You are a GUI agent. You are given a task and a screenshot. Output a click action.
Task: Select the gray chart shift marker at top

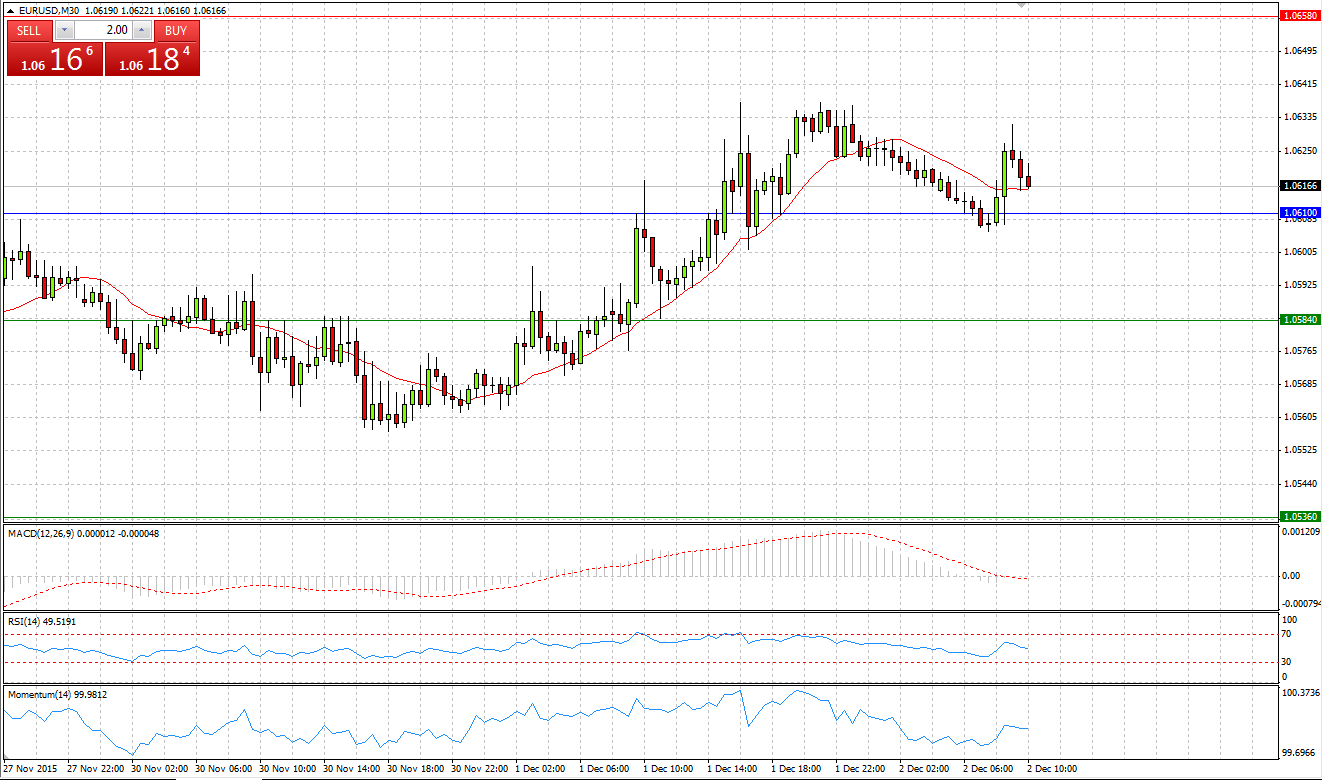[x=1021, y=6]
